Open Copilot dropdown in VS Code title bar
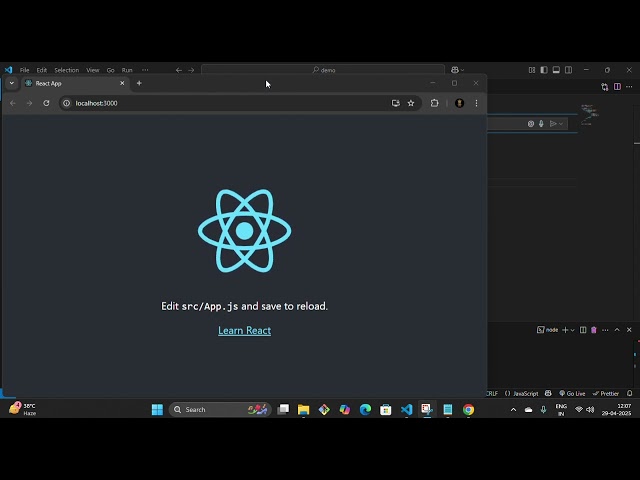The image size is (640, 480). 457,70
